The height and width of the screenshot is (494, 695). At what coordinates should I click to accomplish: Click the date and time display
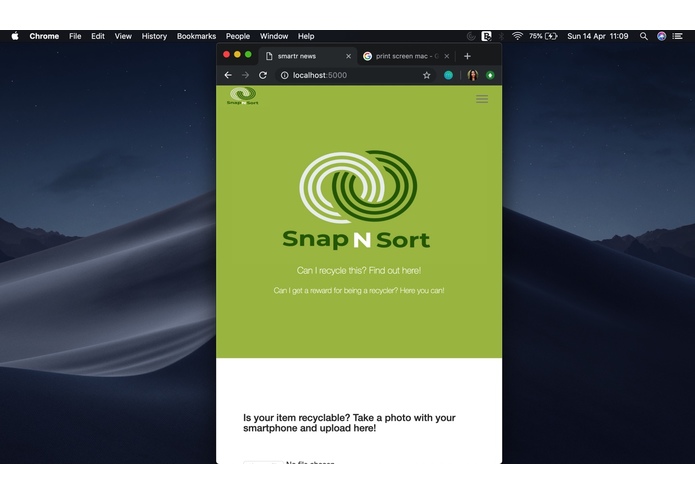click(597, 36)
